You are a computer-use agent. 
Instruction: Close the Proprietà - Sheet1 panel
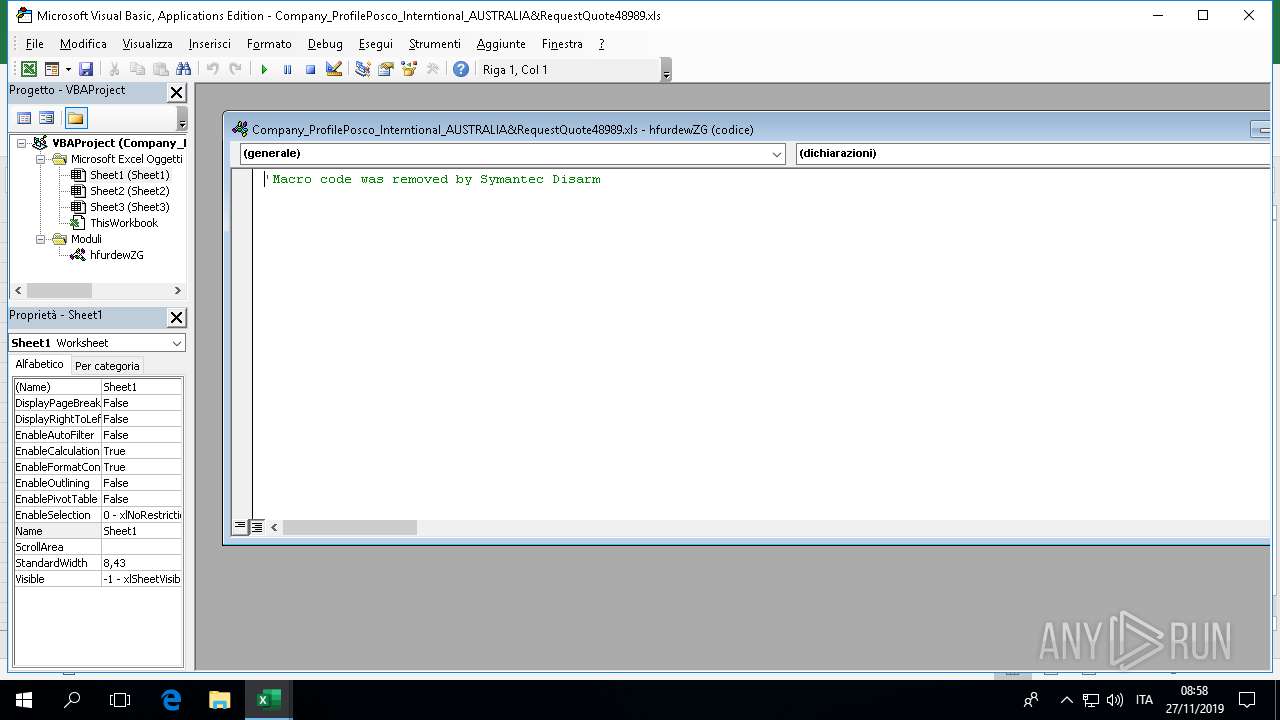pos(176,317)
